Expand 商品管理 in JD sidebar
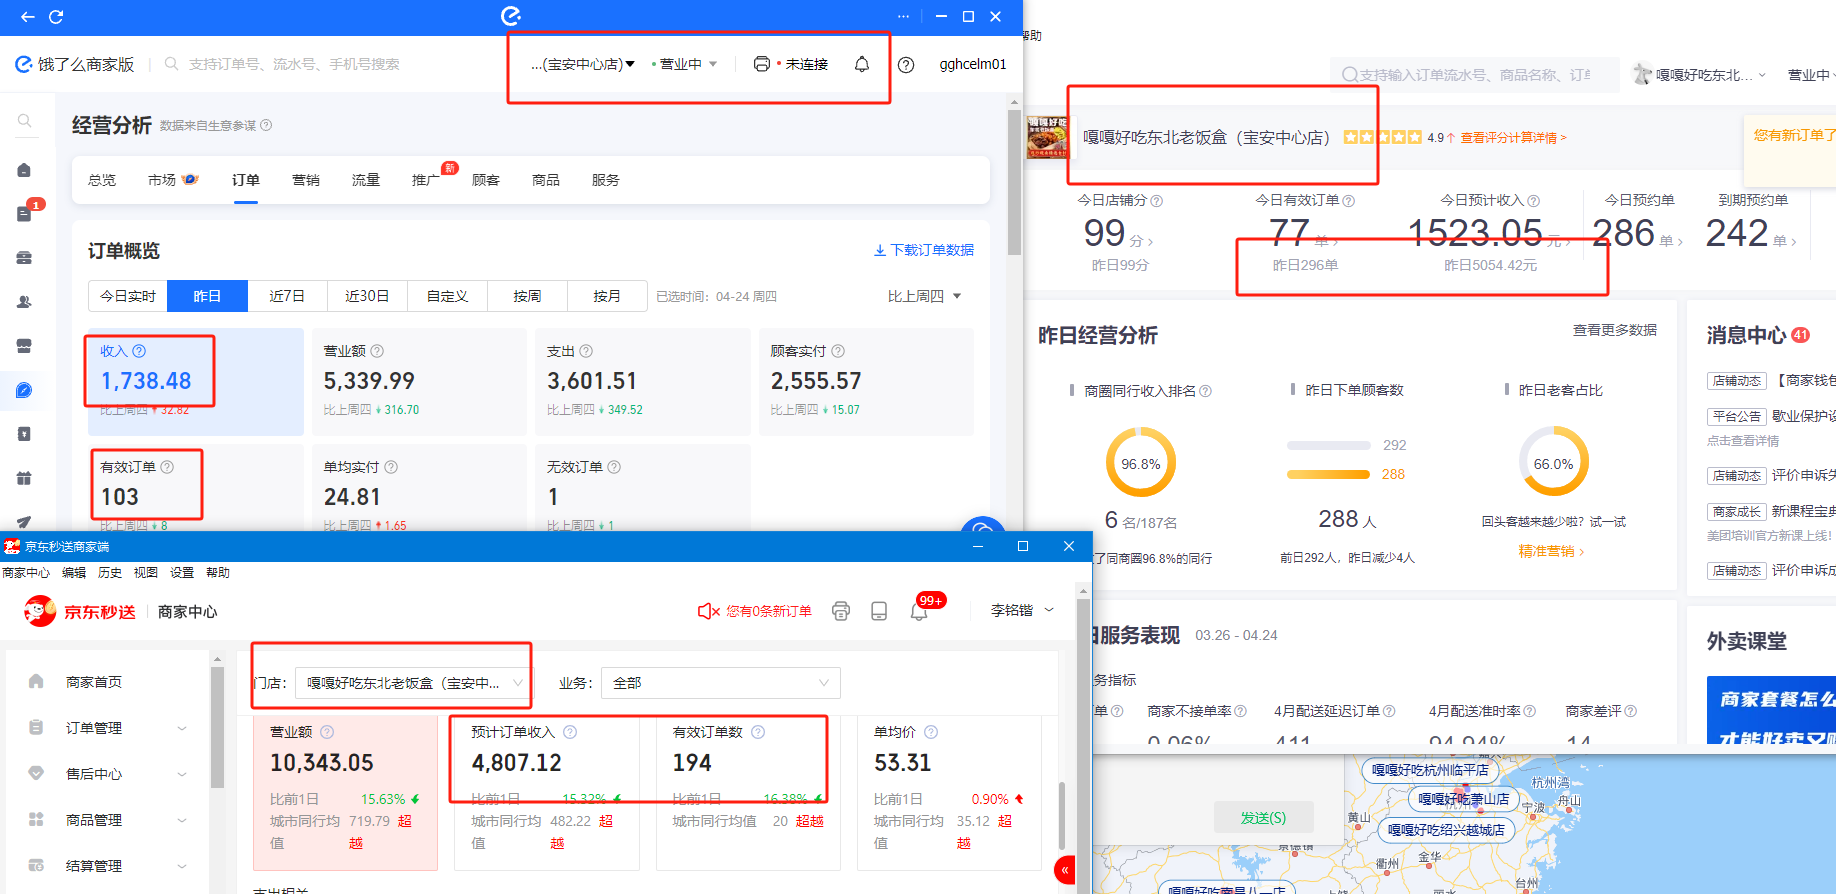1836x894 pixels. tap(107, 820)
